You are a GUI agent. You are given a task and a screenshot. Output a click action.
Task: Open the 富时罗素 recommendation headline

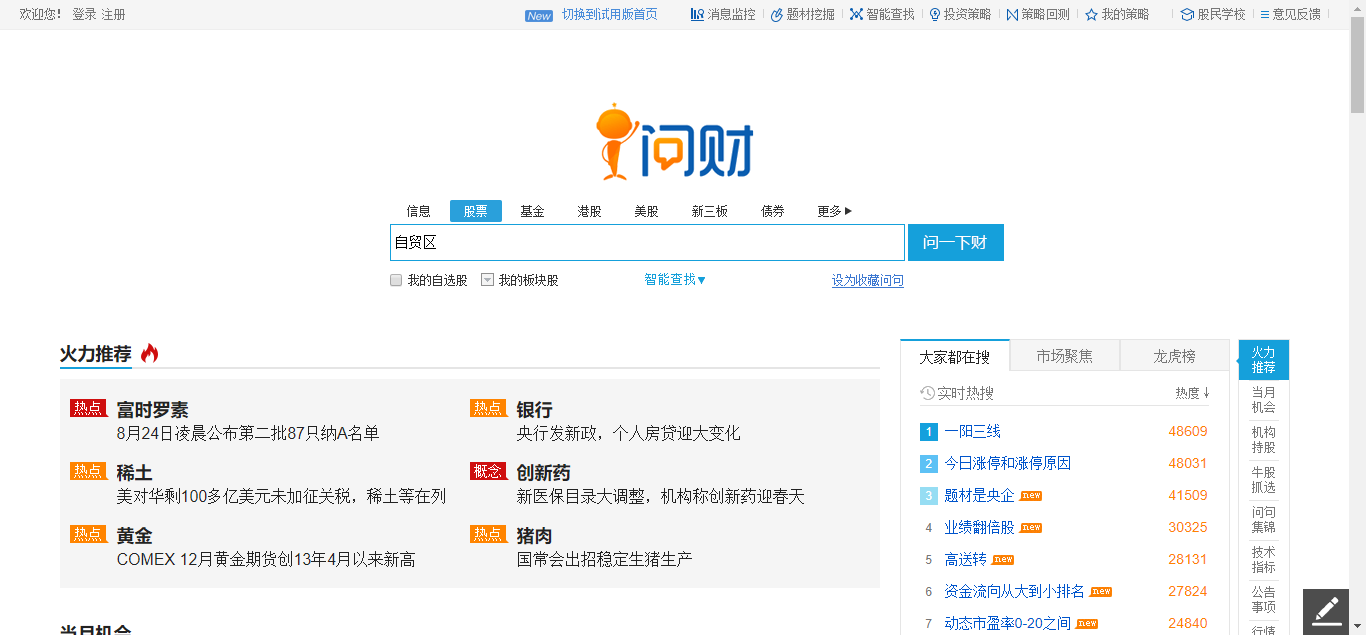[x=152, y=410]
